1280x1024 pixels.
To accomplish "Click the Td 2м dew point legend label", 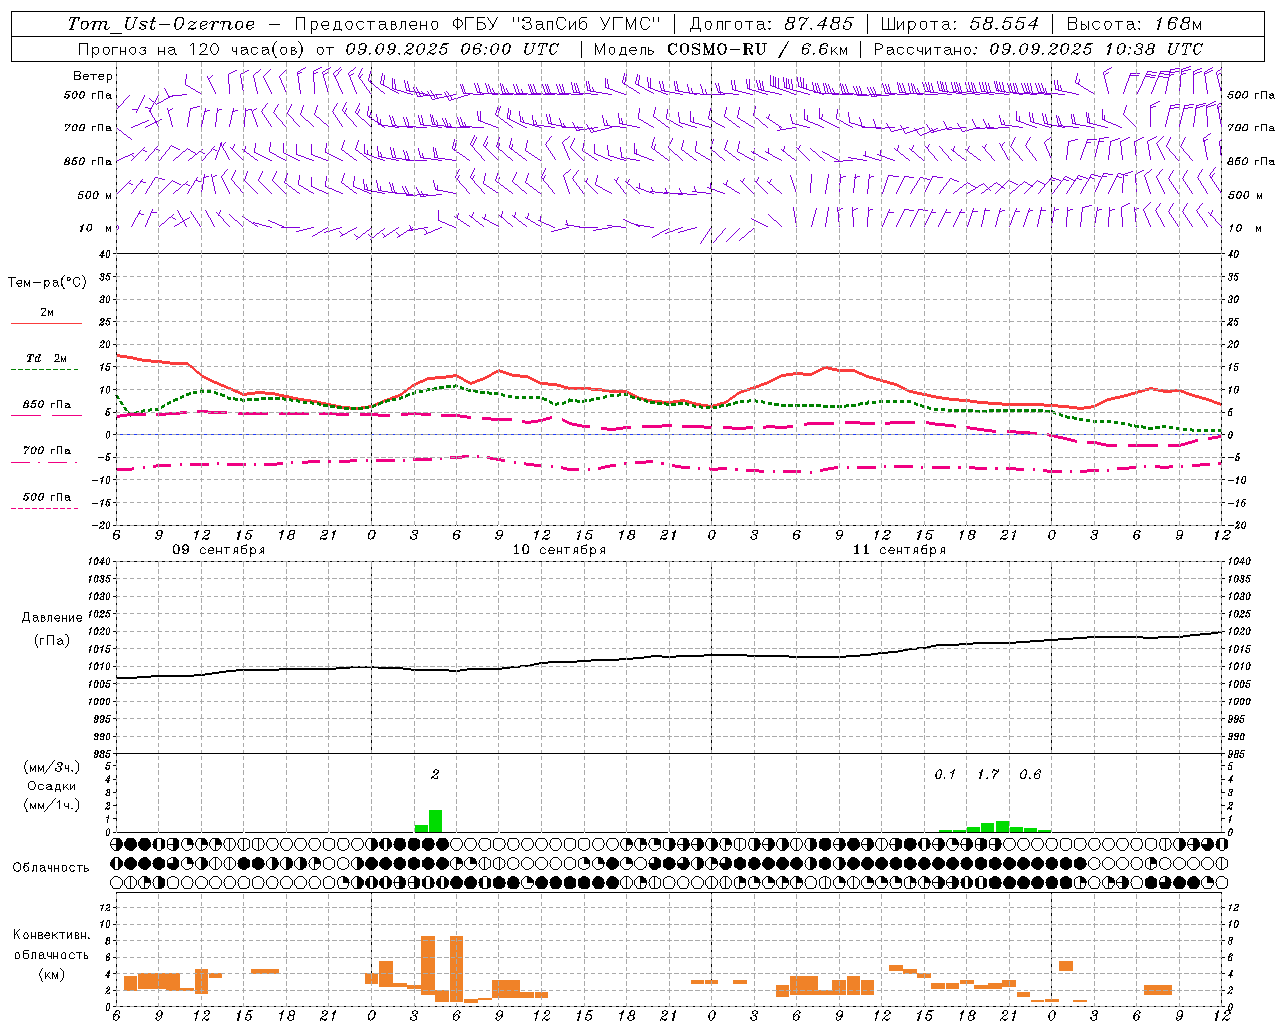I will point(47,358).
